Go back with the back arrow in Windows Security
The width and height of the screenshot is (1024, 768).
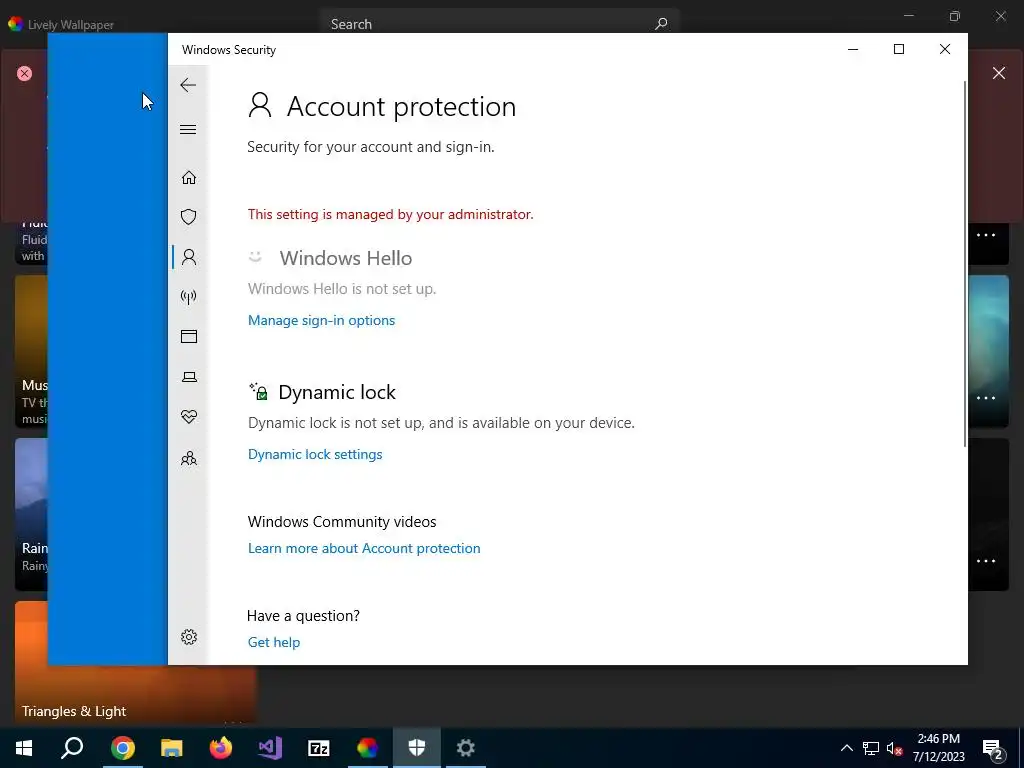click(x=188, y=85)
